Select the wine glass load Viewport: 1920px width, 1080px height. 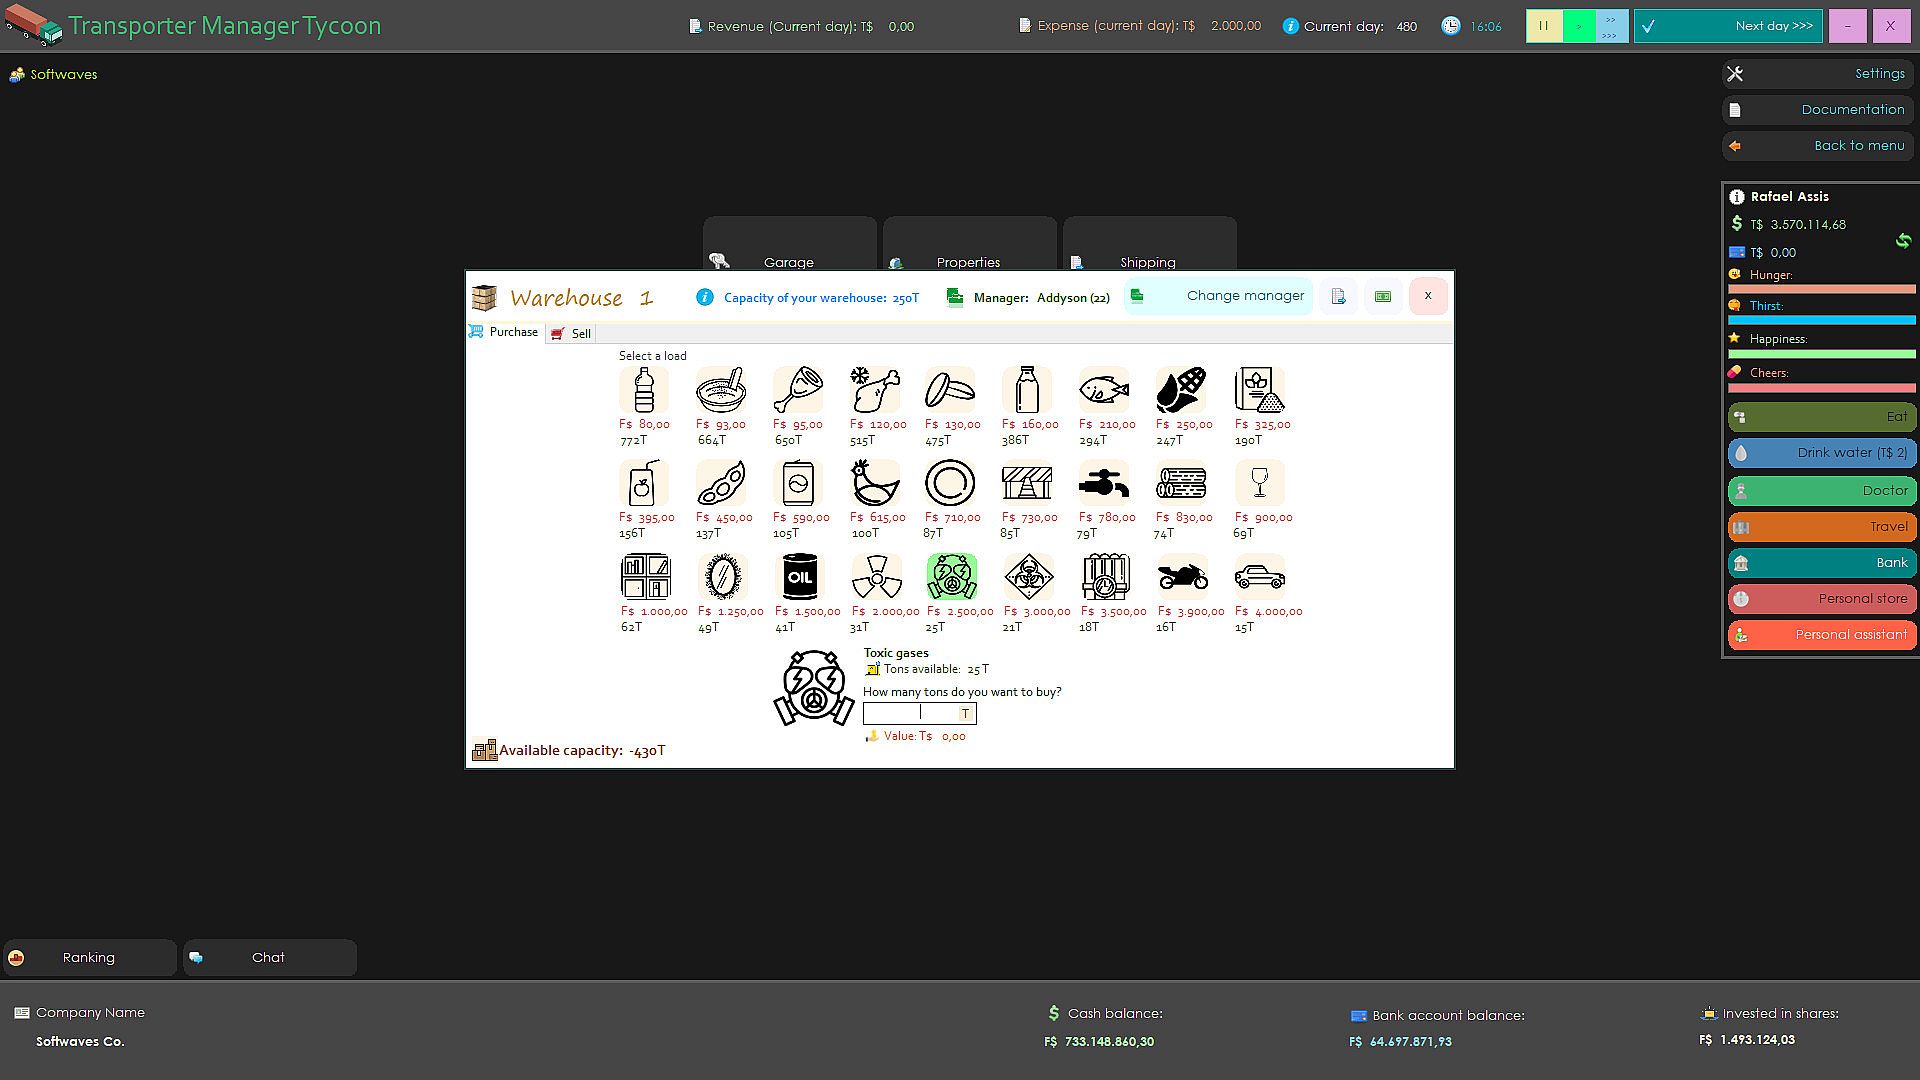1259,484
